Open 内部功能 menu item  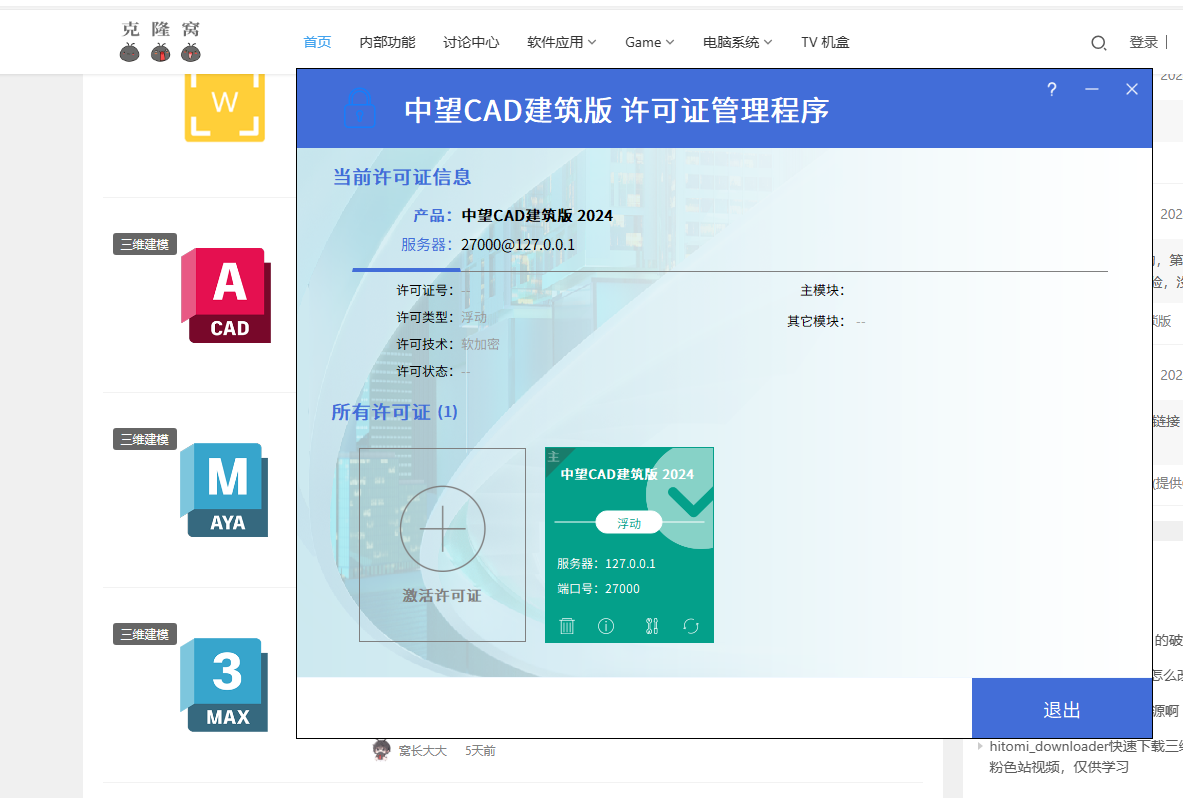387,42
